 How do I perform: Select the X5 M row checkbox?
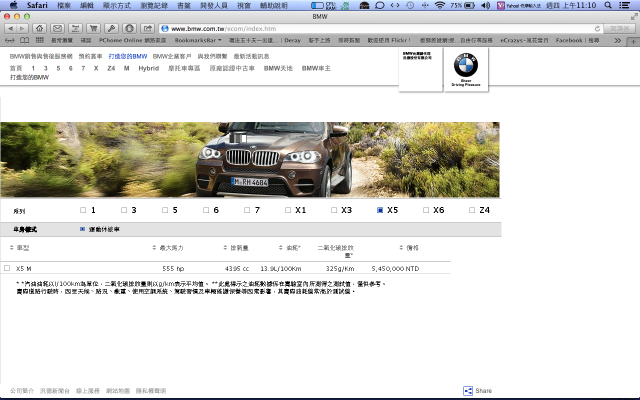coord(7,268)
